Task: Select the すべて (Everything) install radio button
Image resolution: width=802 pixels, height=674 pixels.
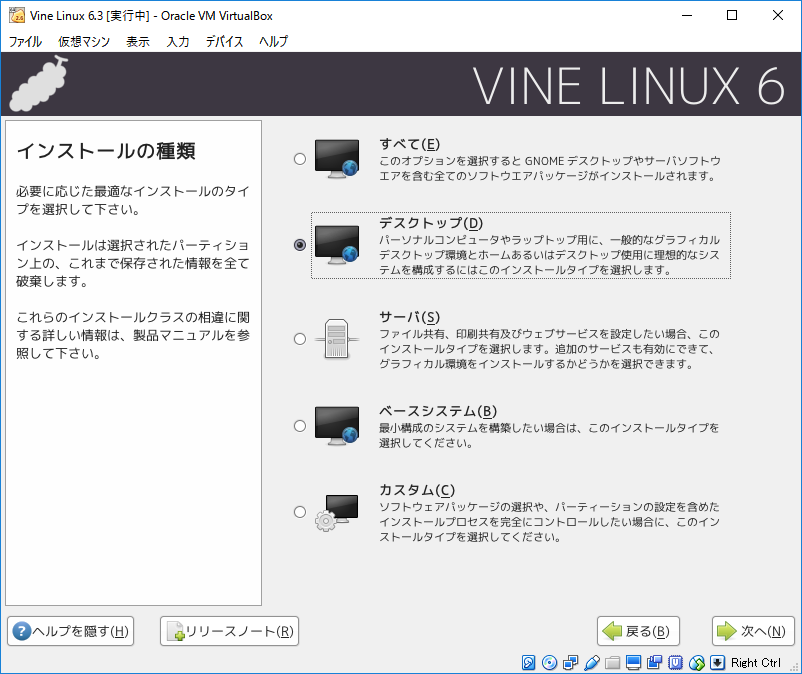Action: tap(300, 158)
